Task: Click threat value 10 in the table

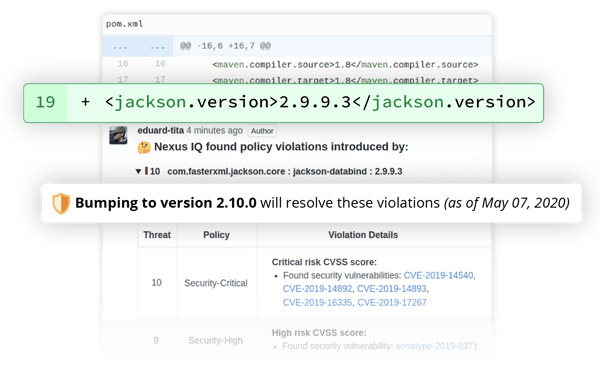Action: [157, 282]
